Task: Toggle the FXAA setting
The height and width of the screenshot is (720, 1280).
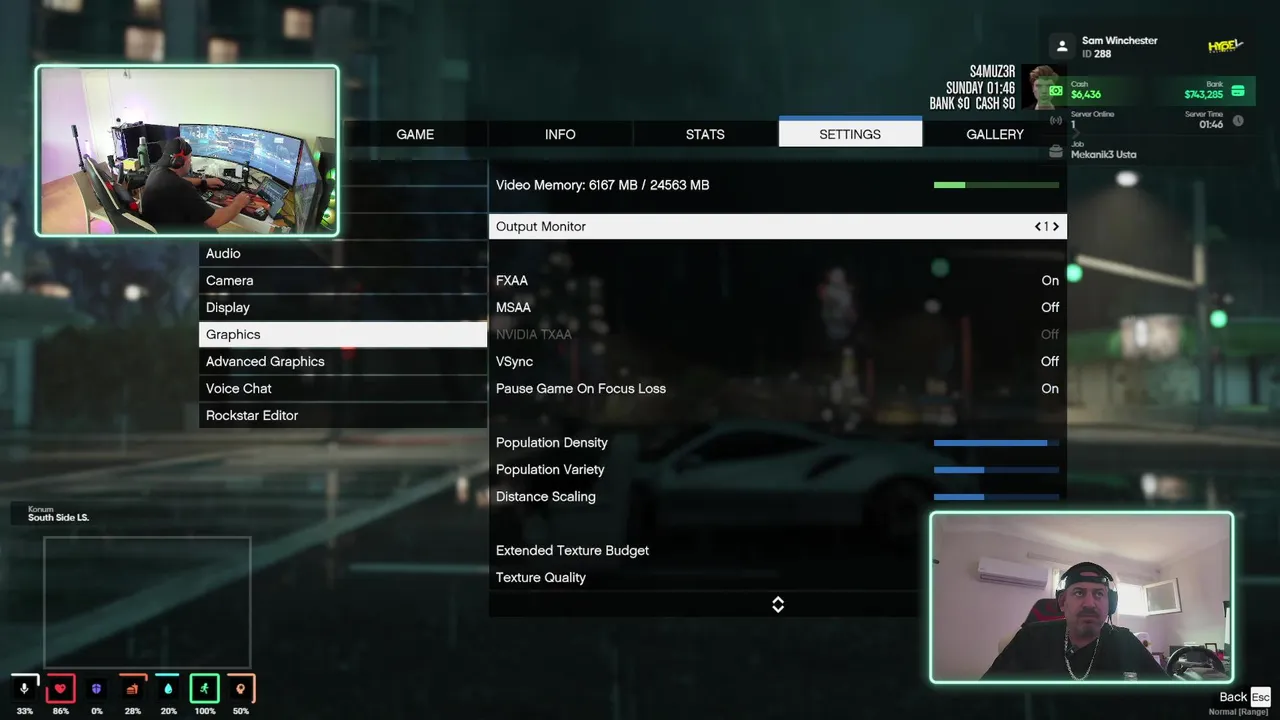Action: point(777,281)
